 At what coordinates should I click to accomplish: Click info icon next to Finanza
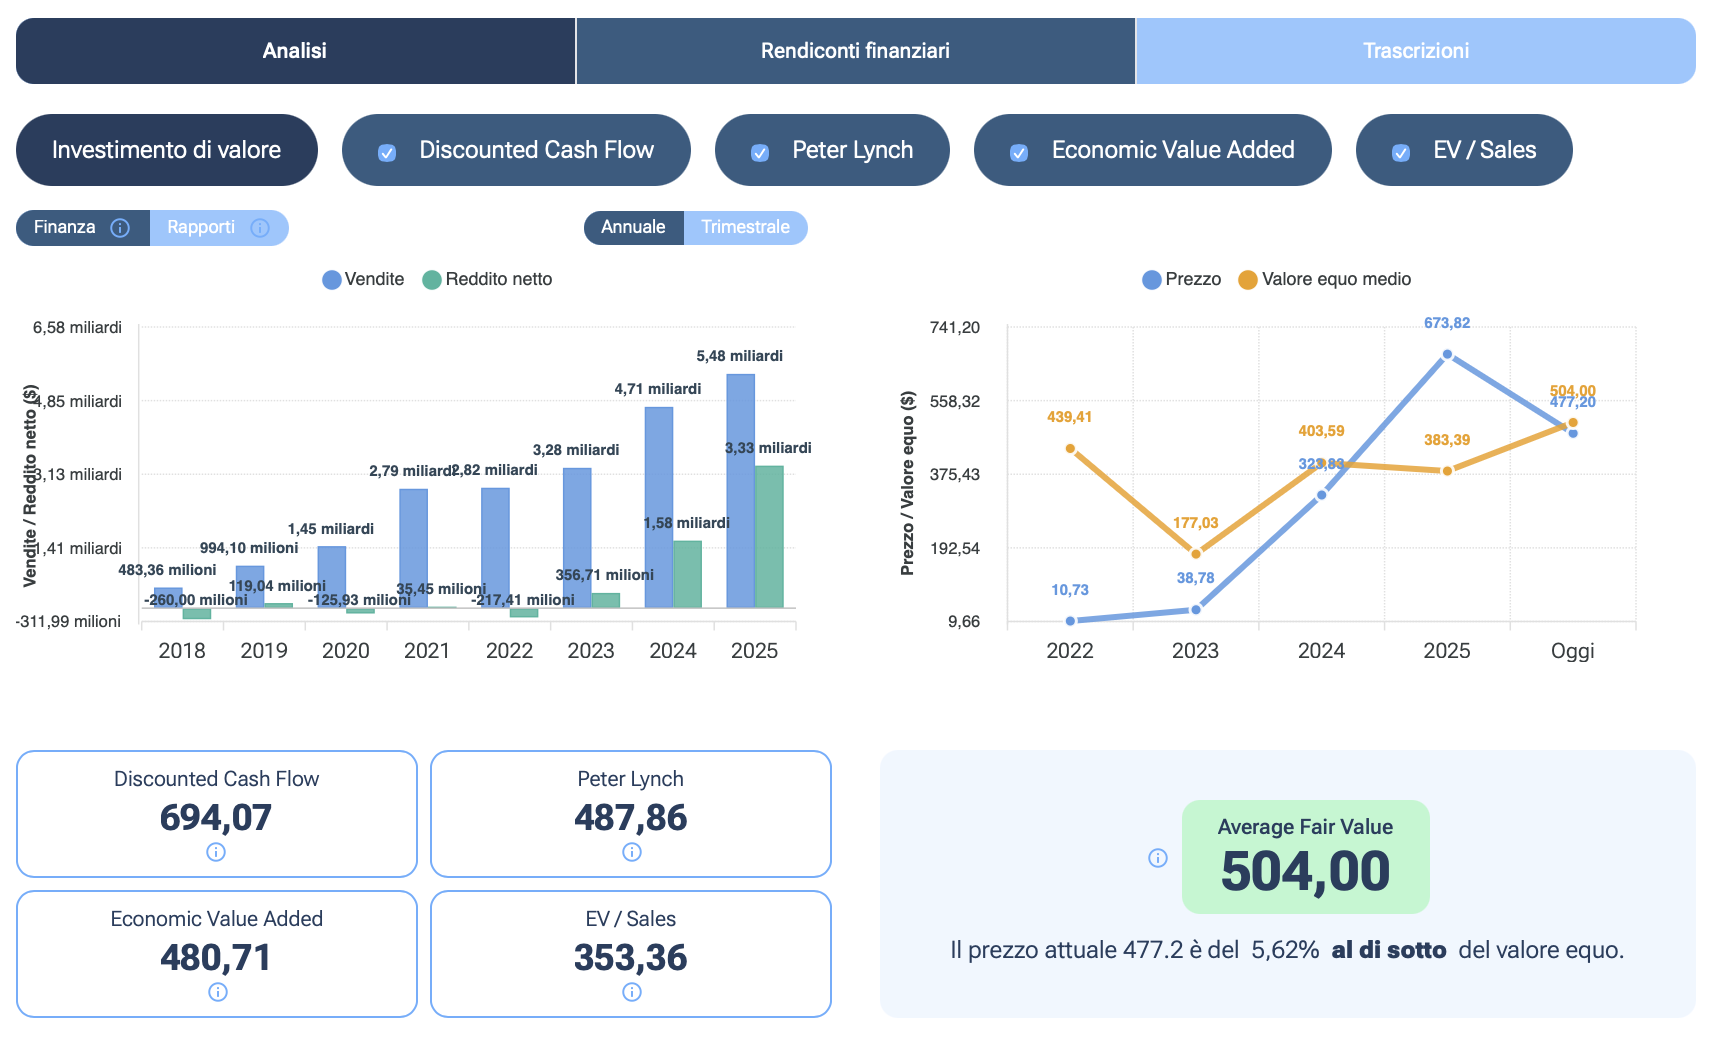click(120, 228)
